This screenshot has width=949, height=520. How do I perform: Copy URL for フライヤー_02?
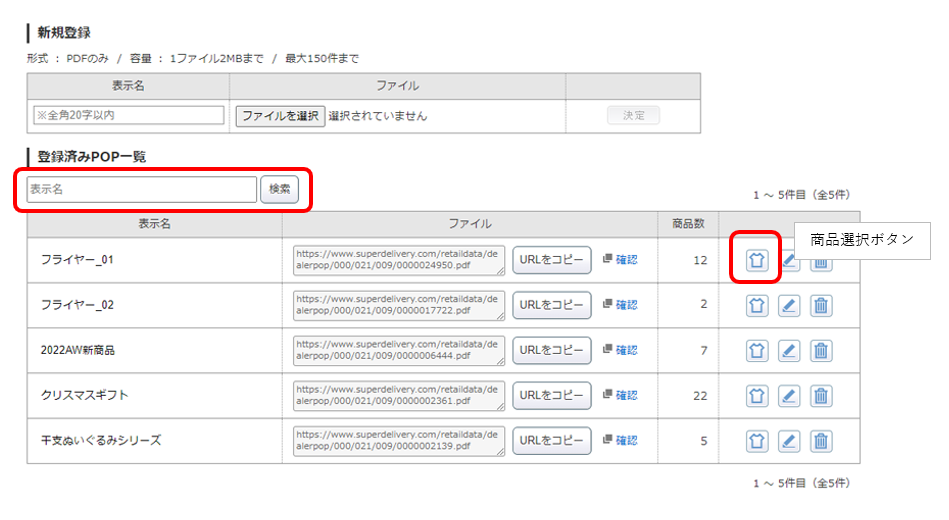(551, 305)
